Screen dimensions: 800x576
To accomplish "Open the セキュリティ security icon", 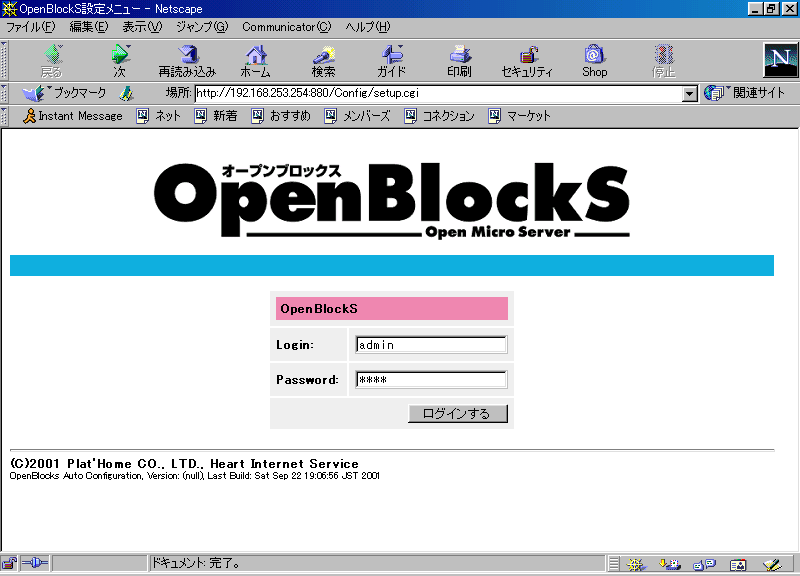I will 527,60.
